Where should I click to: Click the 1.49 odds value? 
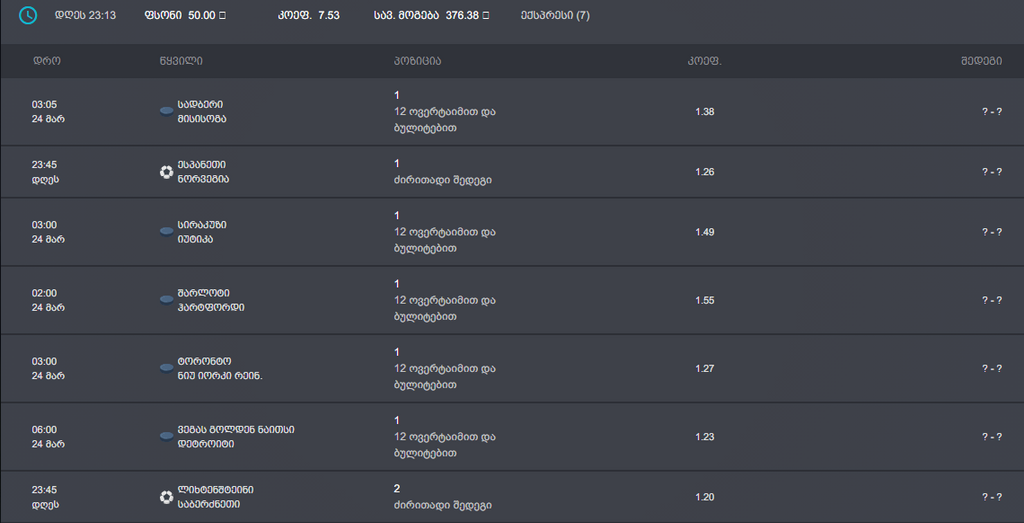(704, 232)
